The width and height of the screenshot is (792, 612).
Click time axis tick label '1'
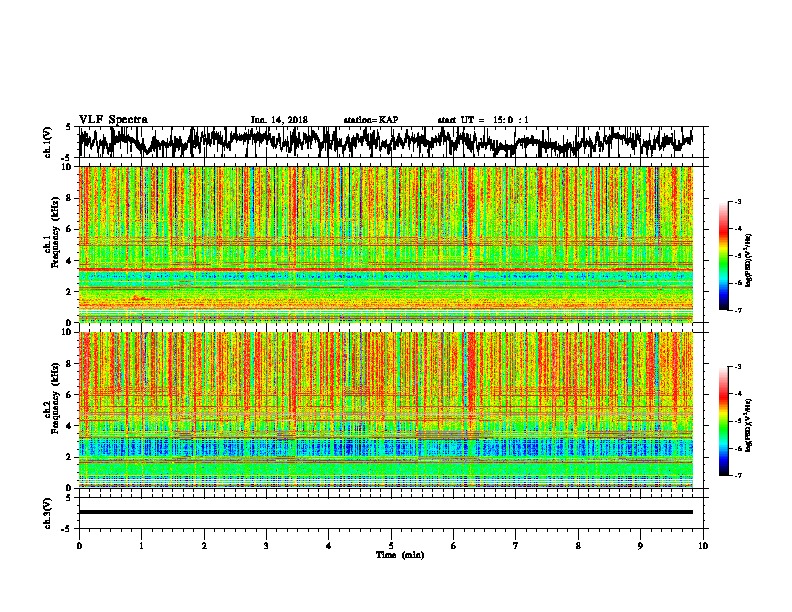[x=141, y=546]
